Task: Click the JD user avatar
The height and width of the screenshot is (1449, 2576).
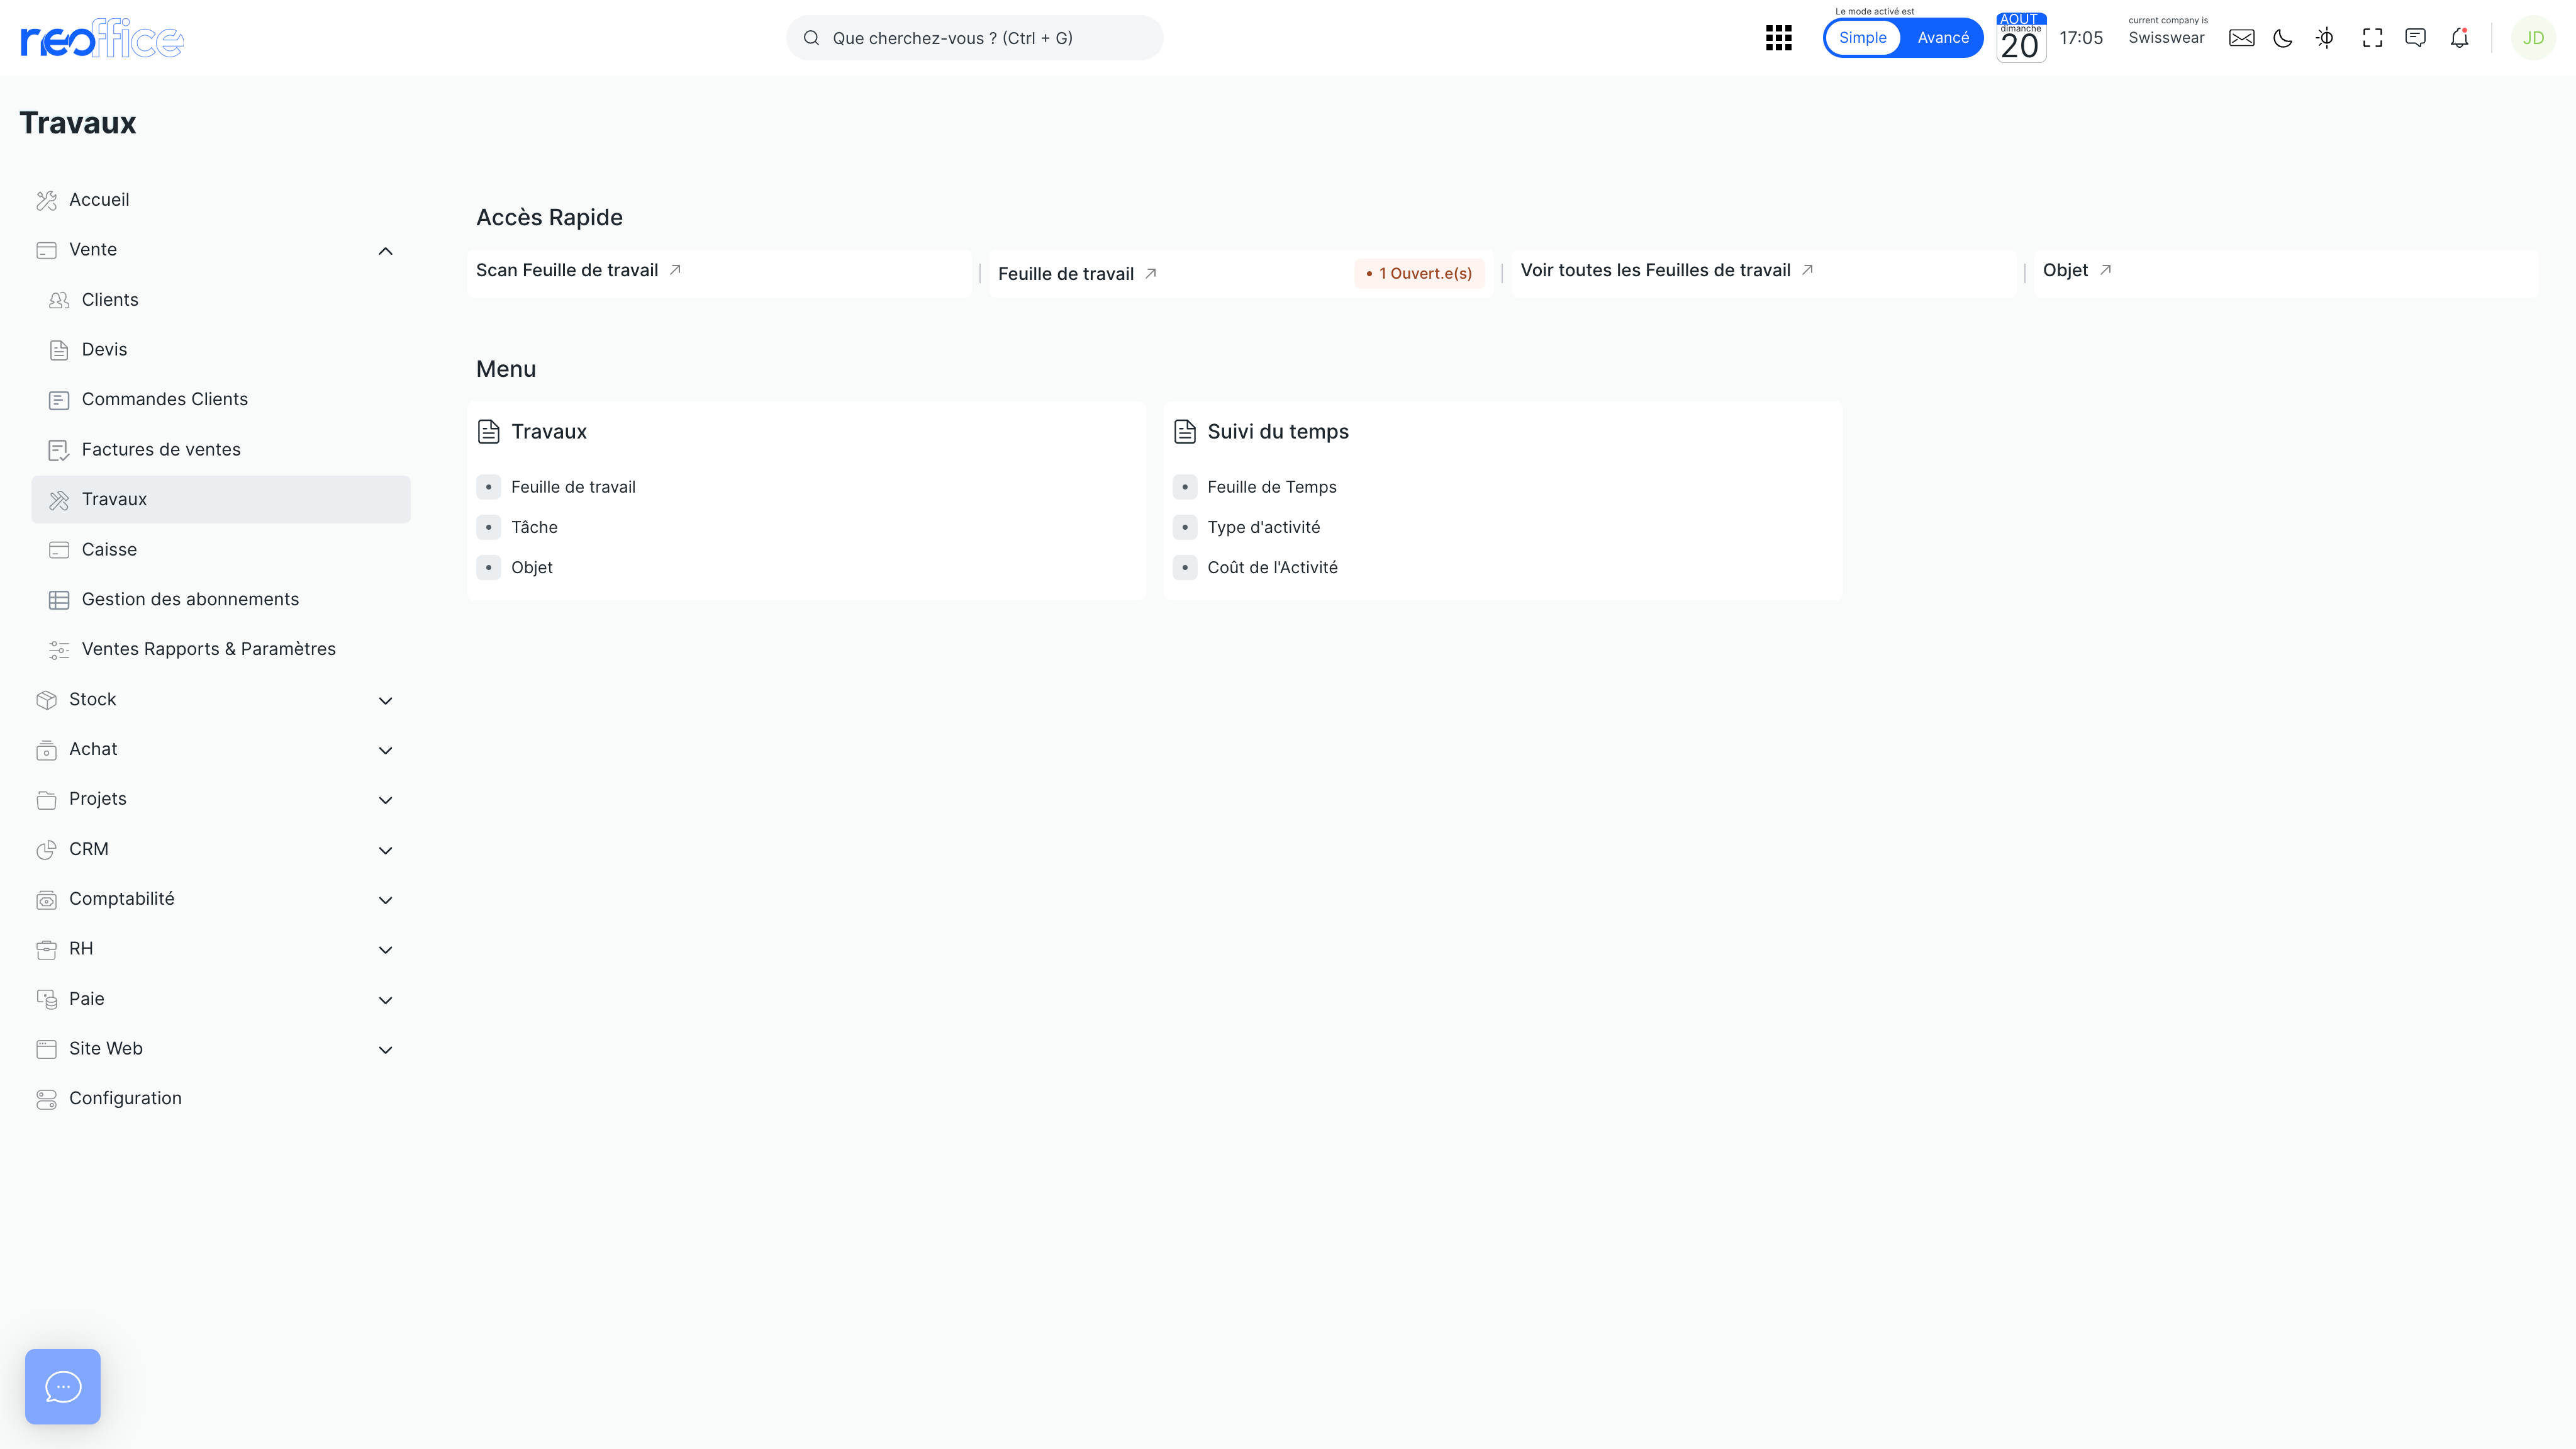Action: coord(2532,38)
